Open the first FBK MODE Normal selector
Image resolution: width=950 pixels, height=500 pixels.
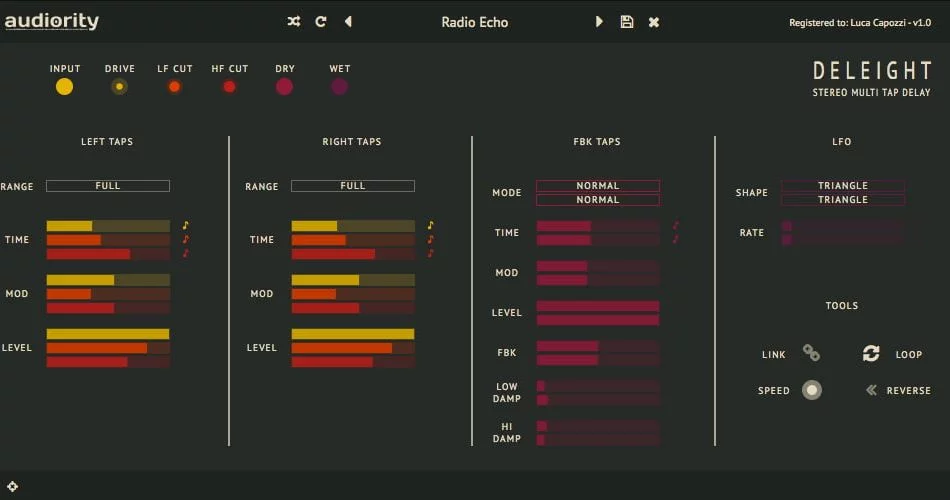[x=597, y=185]
